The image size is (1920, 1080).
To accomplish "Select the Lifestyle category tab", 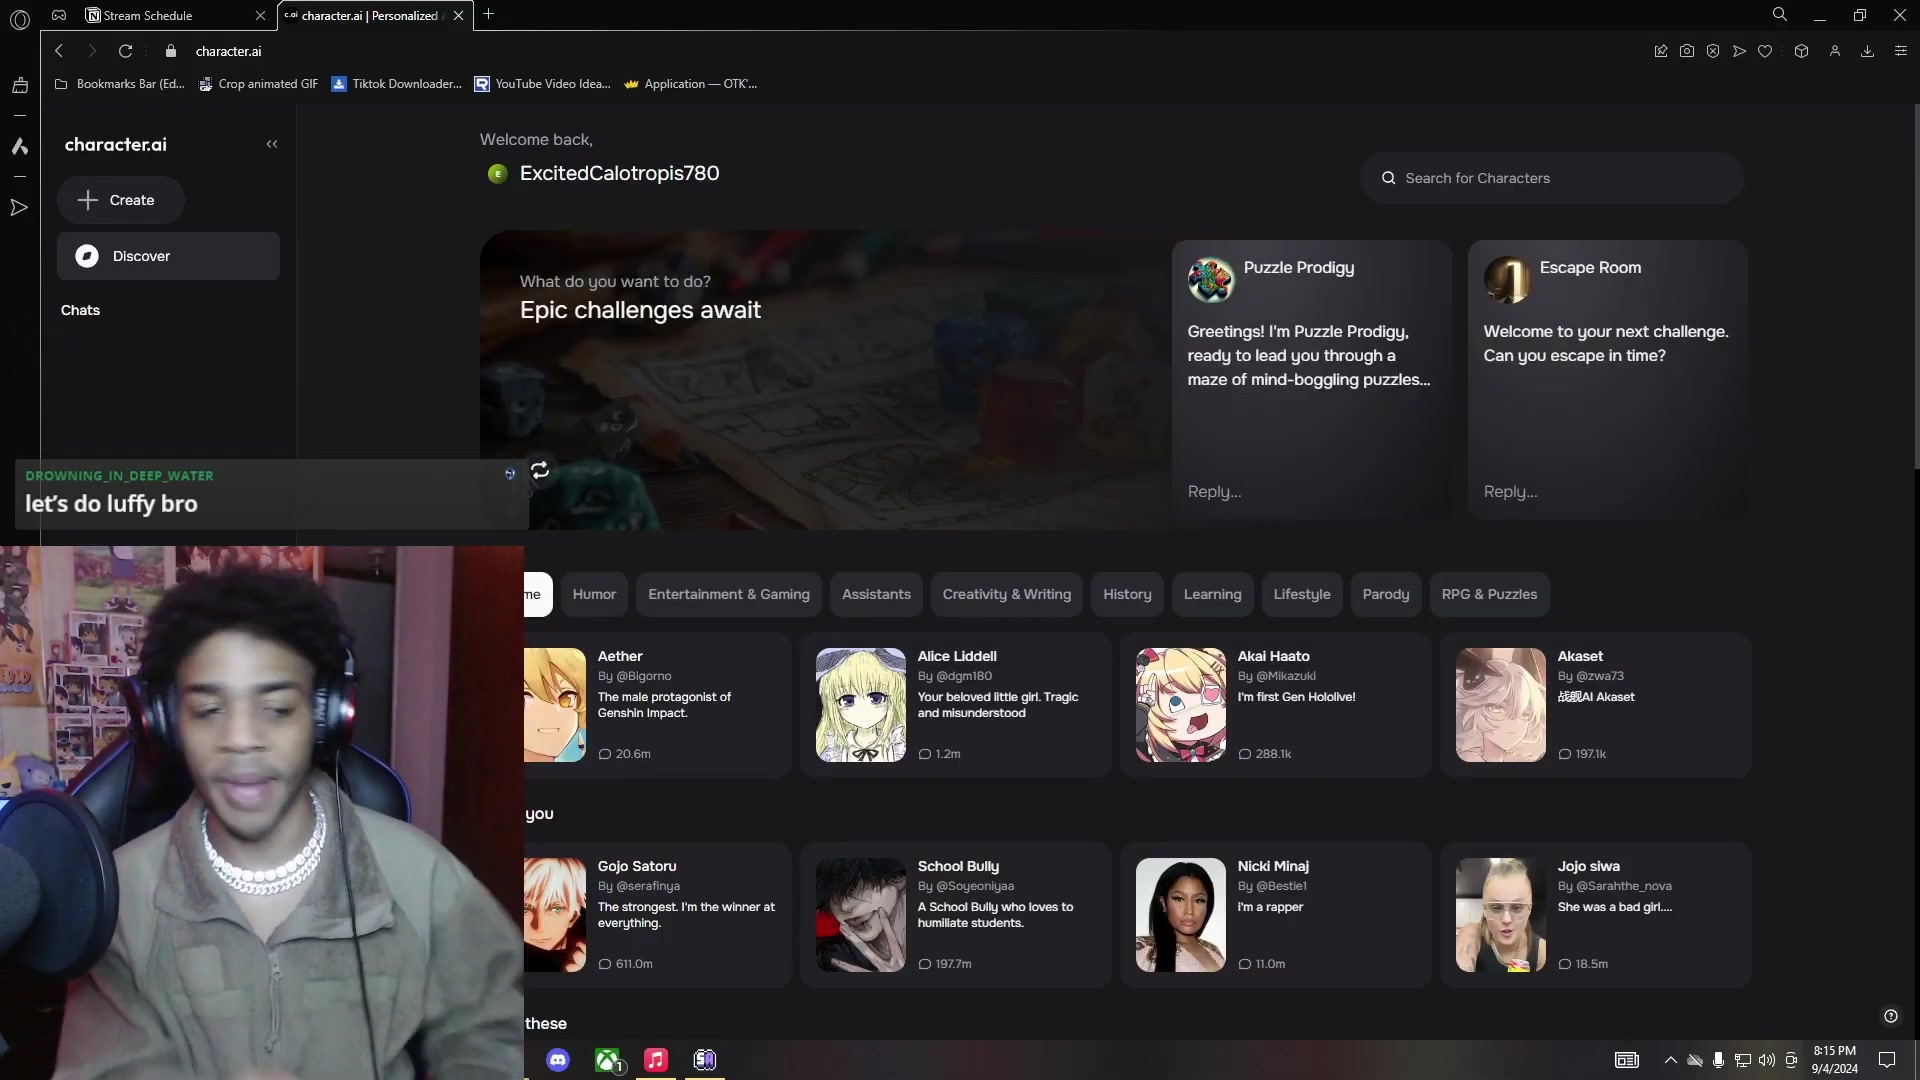I will click(x=1302, y=594).
